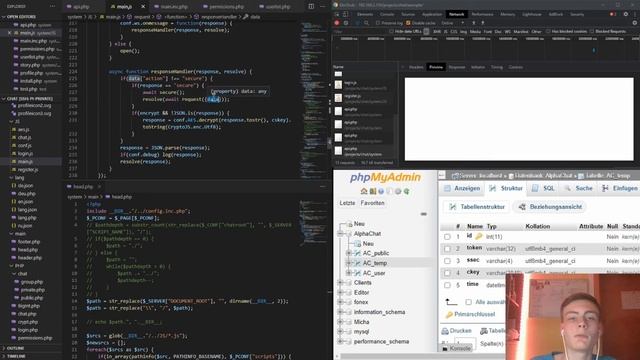The width and height of the screenshot is (640, 360).
Task: Click the editor more actions ellipsis
Action: pyautogui.click(x=322, y=7)
